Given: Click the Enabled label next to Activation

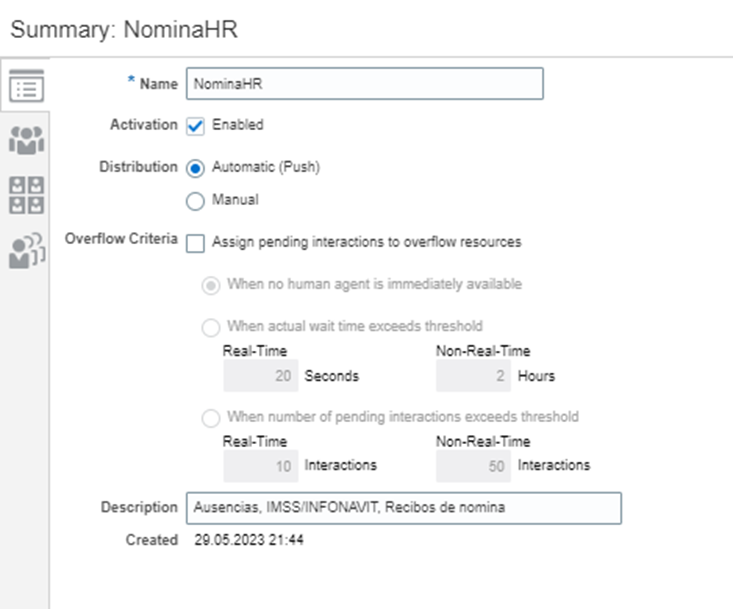Looking at the screenshot, I should [x=237, y=125].
